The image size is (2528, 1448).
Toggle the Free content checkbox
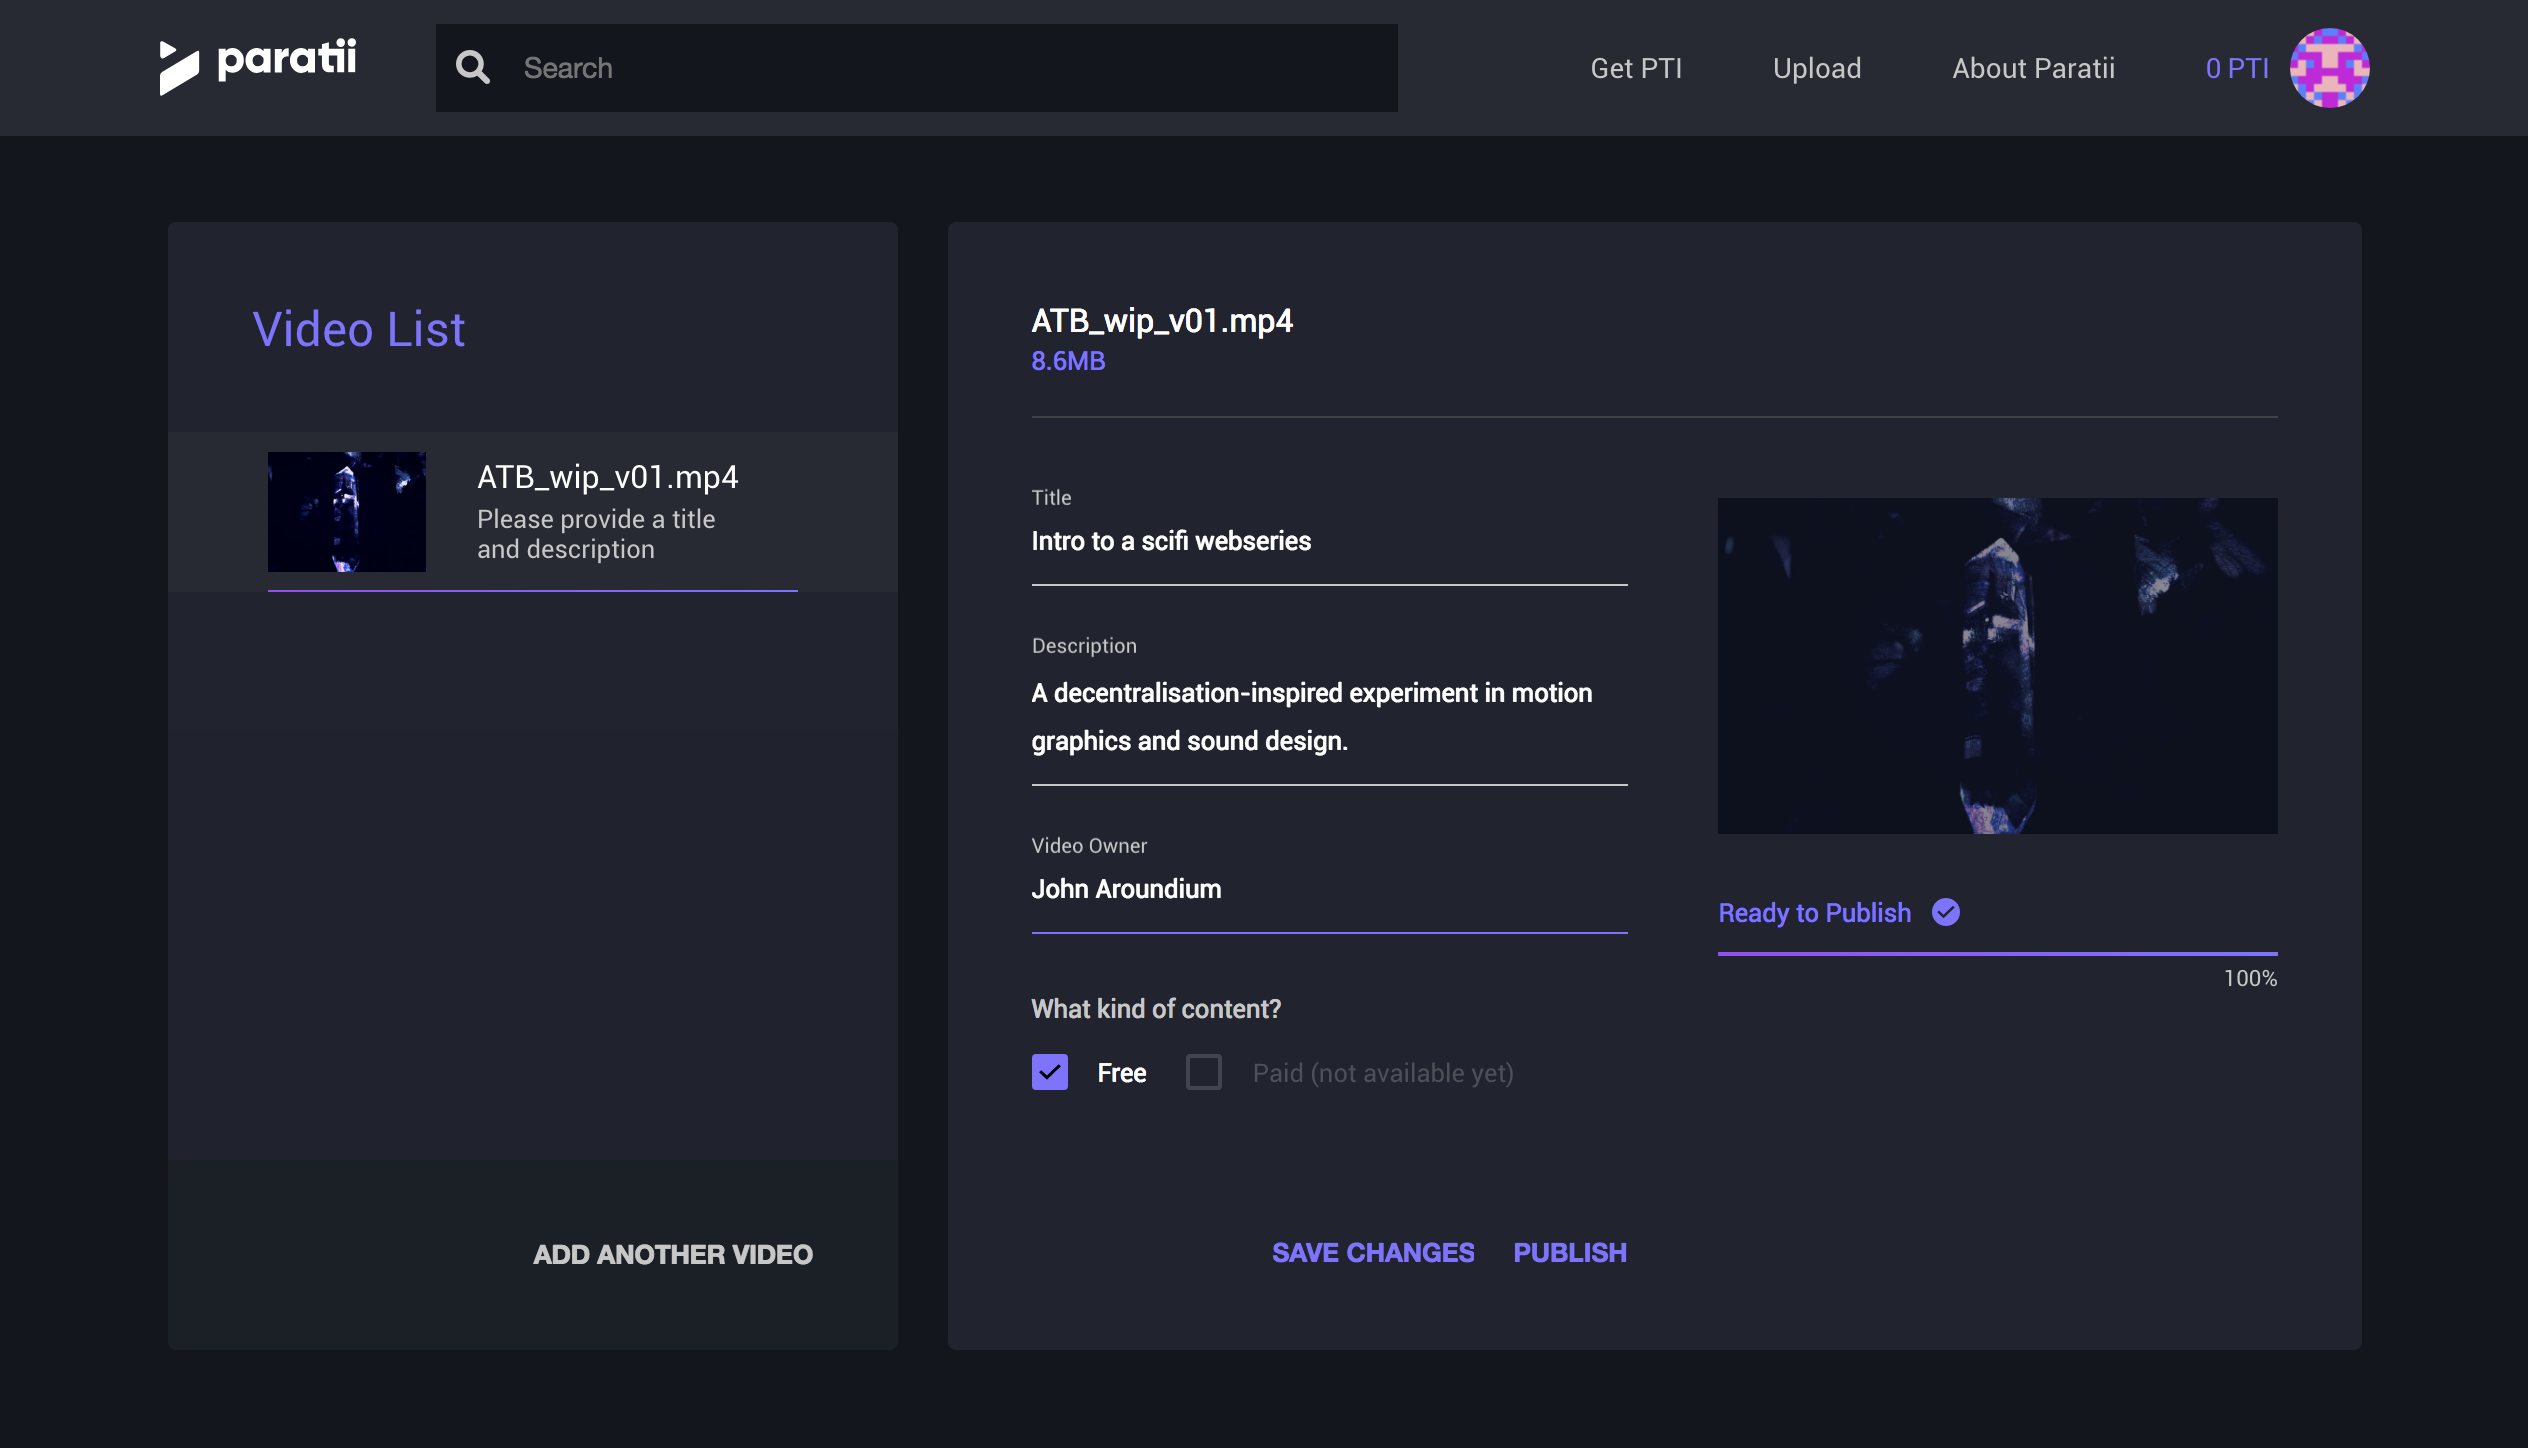(1049, 1072)
